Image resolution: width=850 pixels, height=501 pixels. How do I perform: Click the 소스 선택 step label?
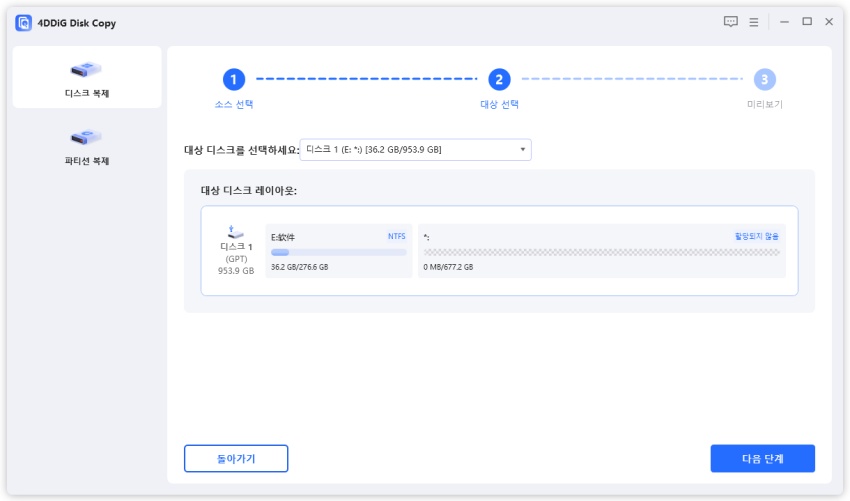(234, 104)
